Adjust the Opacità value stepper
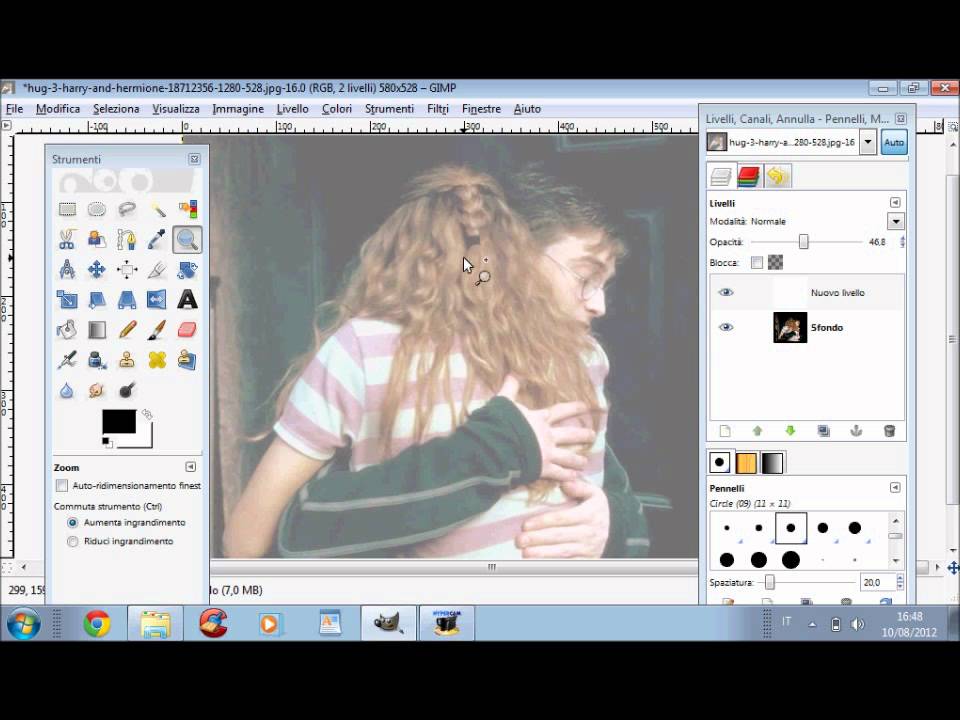Screen dimensions: 960x720 (x=902, y=242)
